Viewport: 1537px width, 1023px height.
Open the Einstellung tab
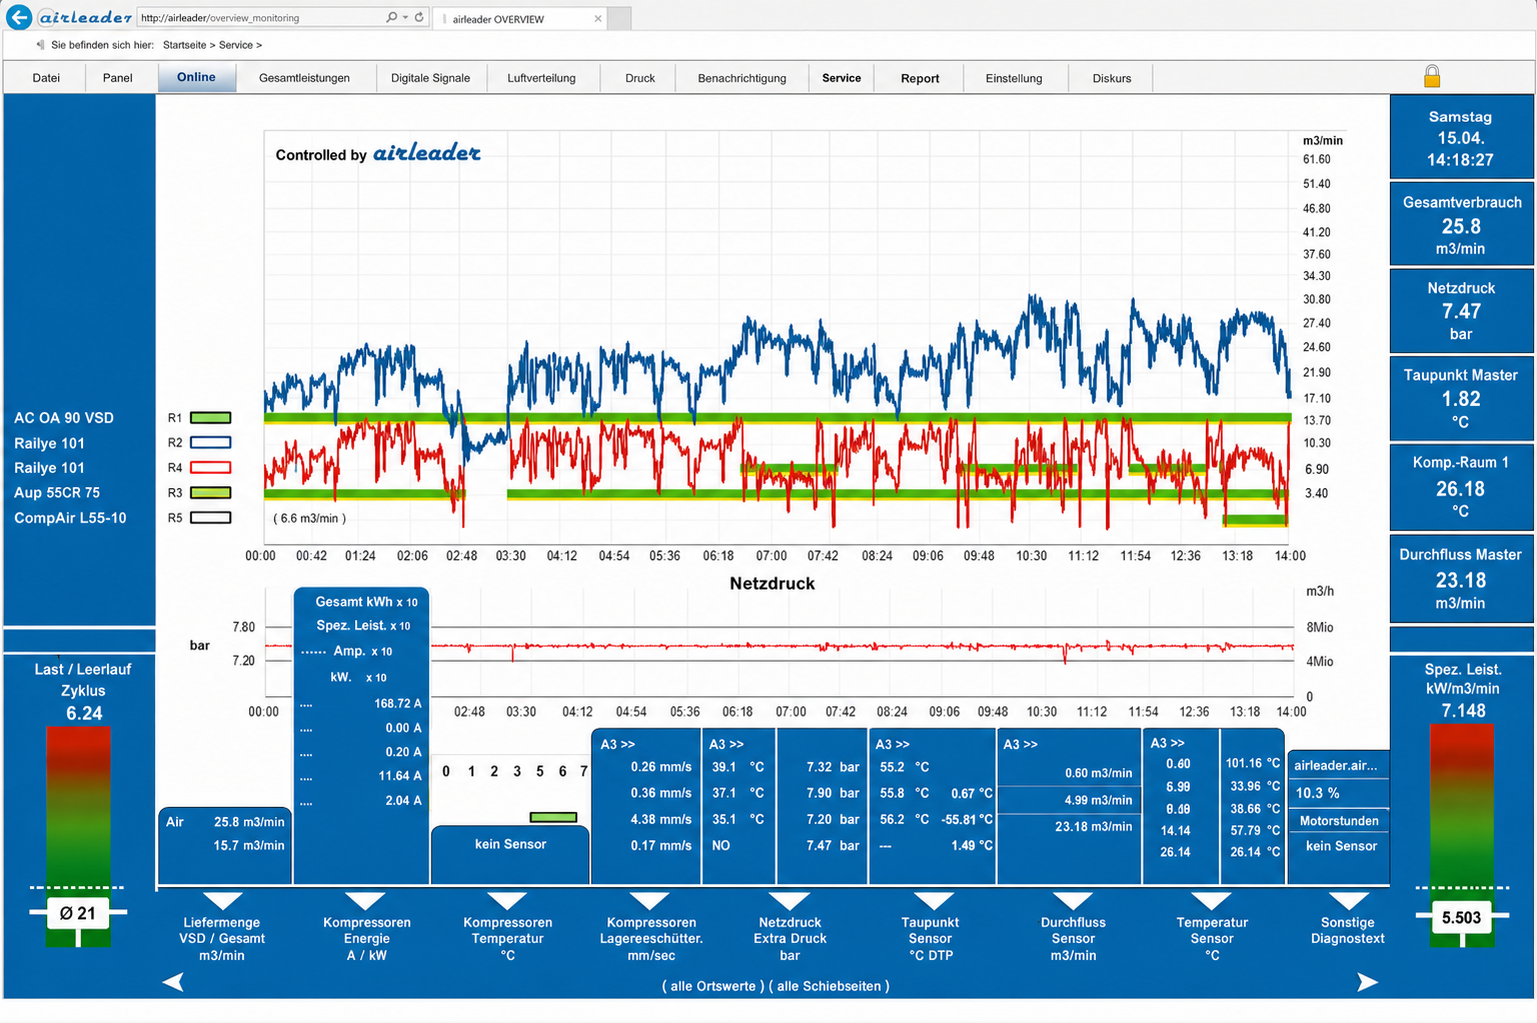[1014, 78]
